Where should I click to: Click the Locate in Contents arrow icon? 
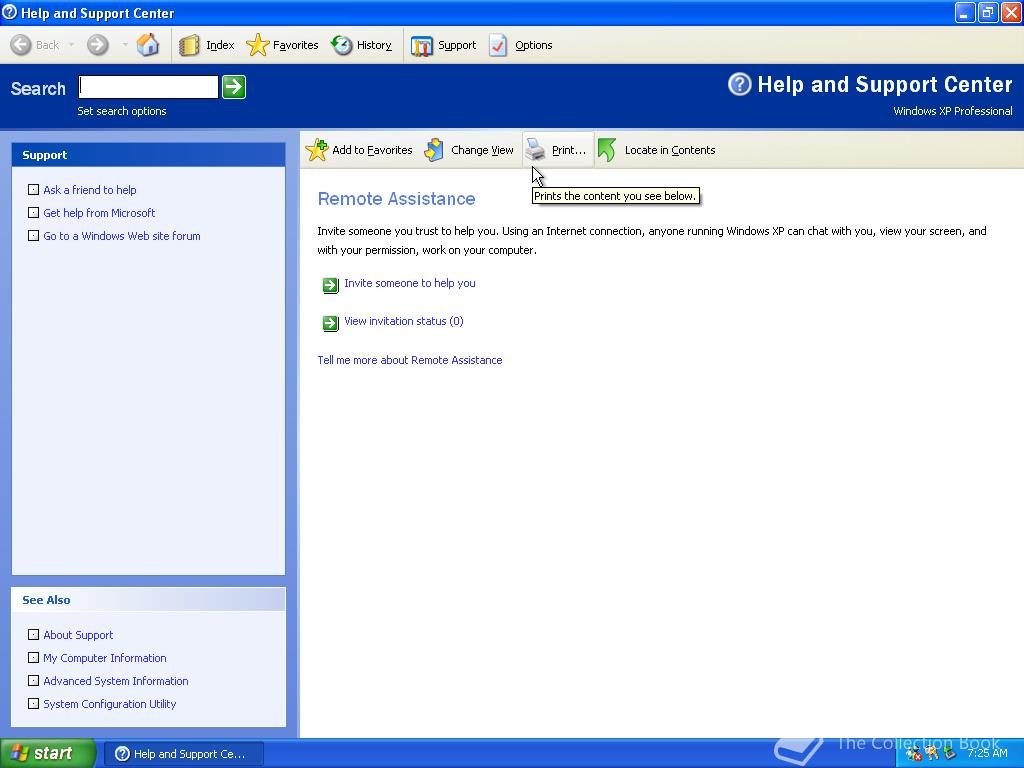pos(607,150)
